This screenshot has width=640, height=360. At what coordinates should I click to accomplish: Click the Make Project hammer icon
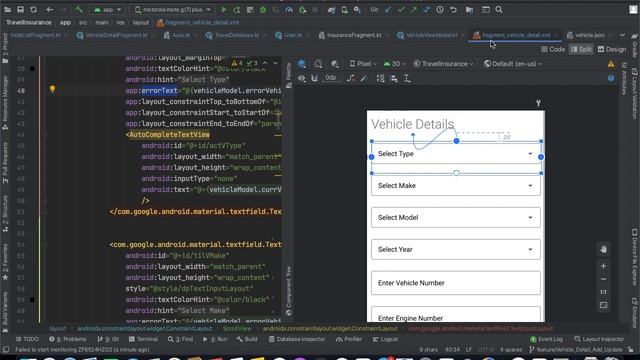point(79,9)
